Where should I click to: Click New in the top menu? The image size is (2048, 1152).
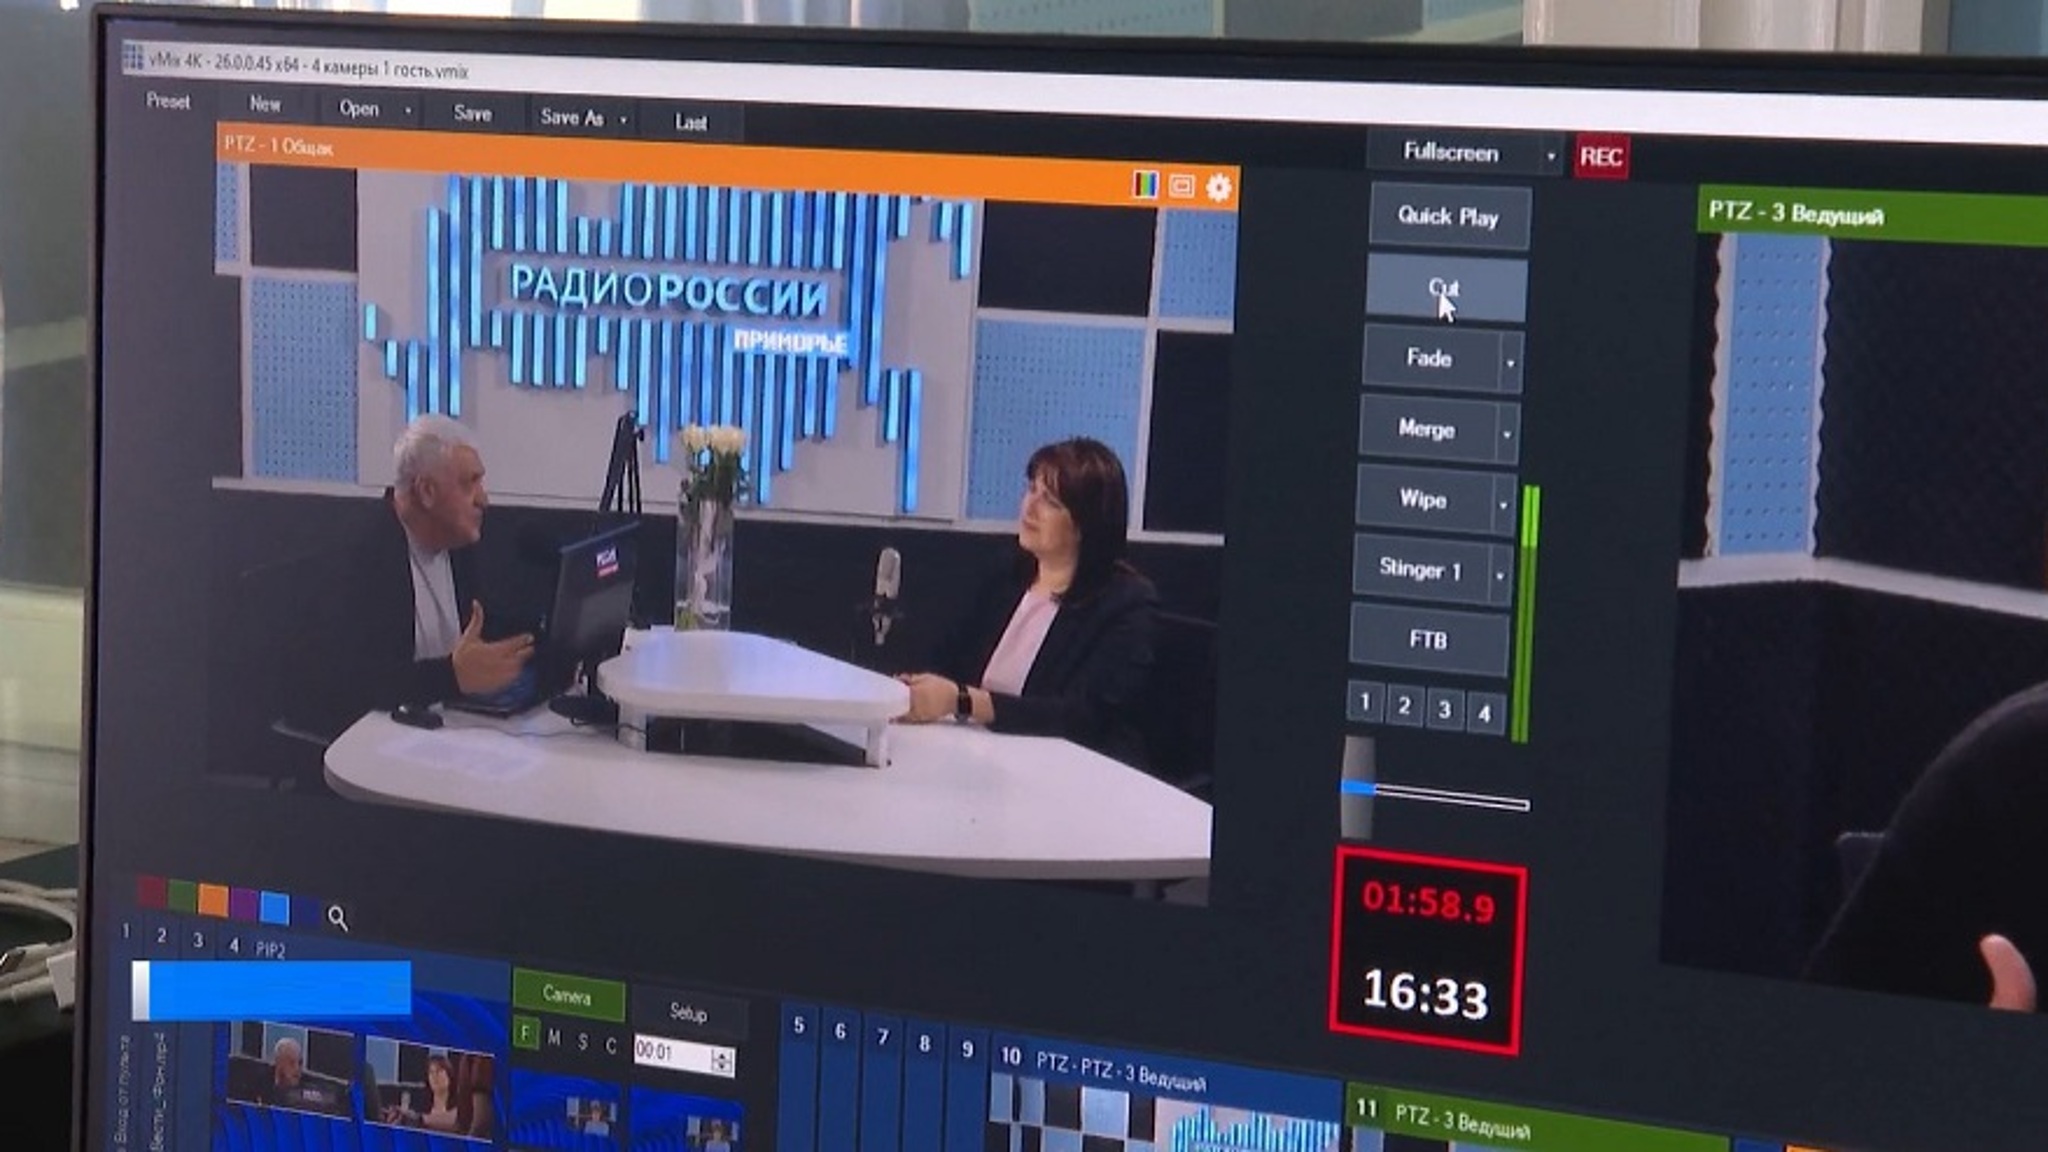(x=265, y=103)
